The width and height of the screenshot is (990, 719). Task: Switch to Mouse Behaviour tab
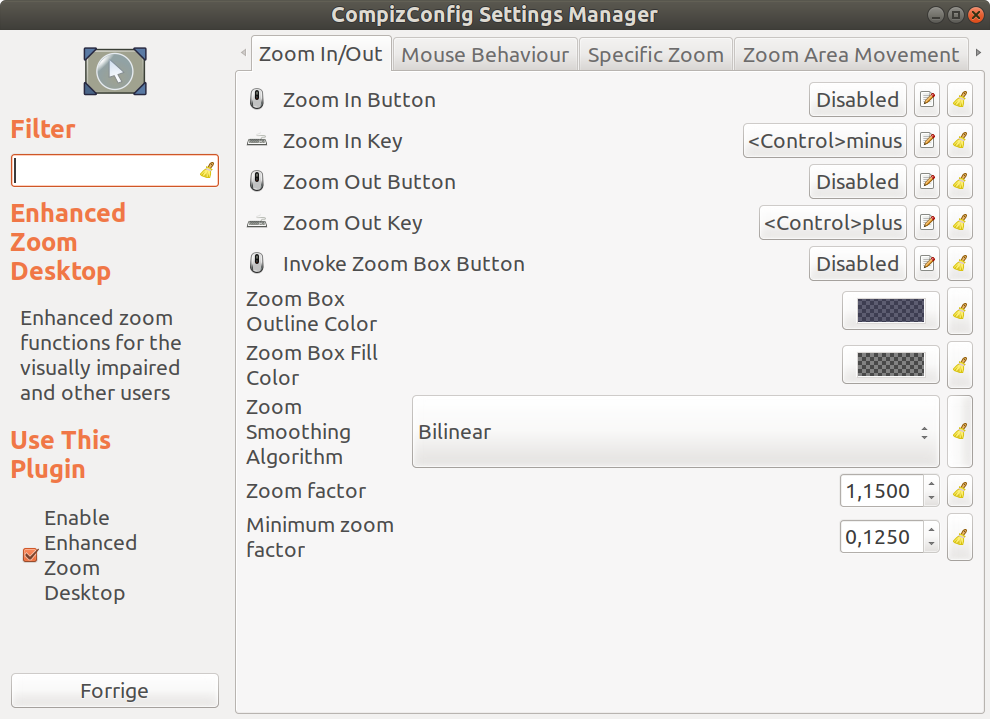point(485,55)
